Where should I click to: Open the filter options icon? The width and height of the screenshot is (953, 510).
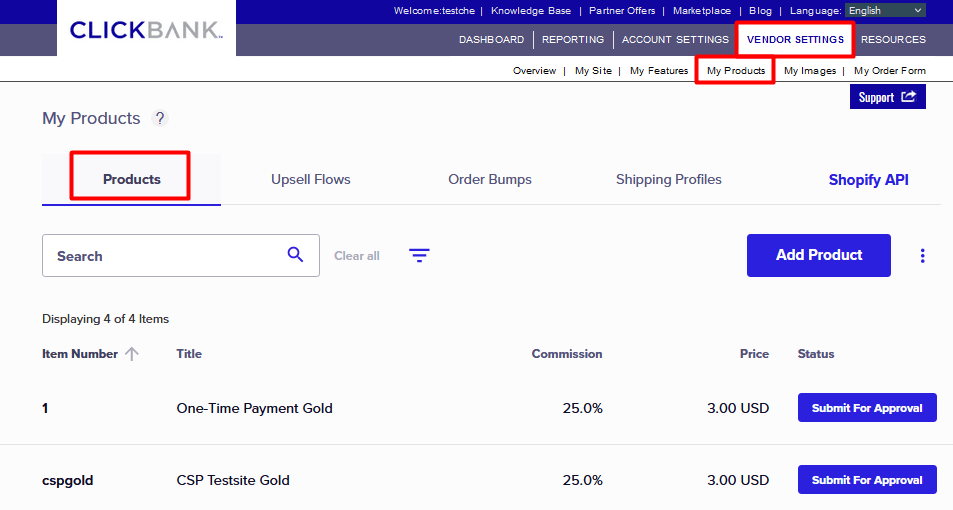tap(419, 256)
